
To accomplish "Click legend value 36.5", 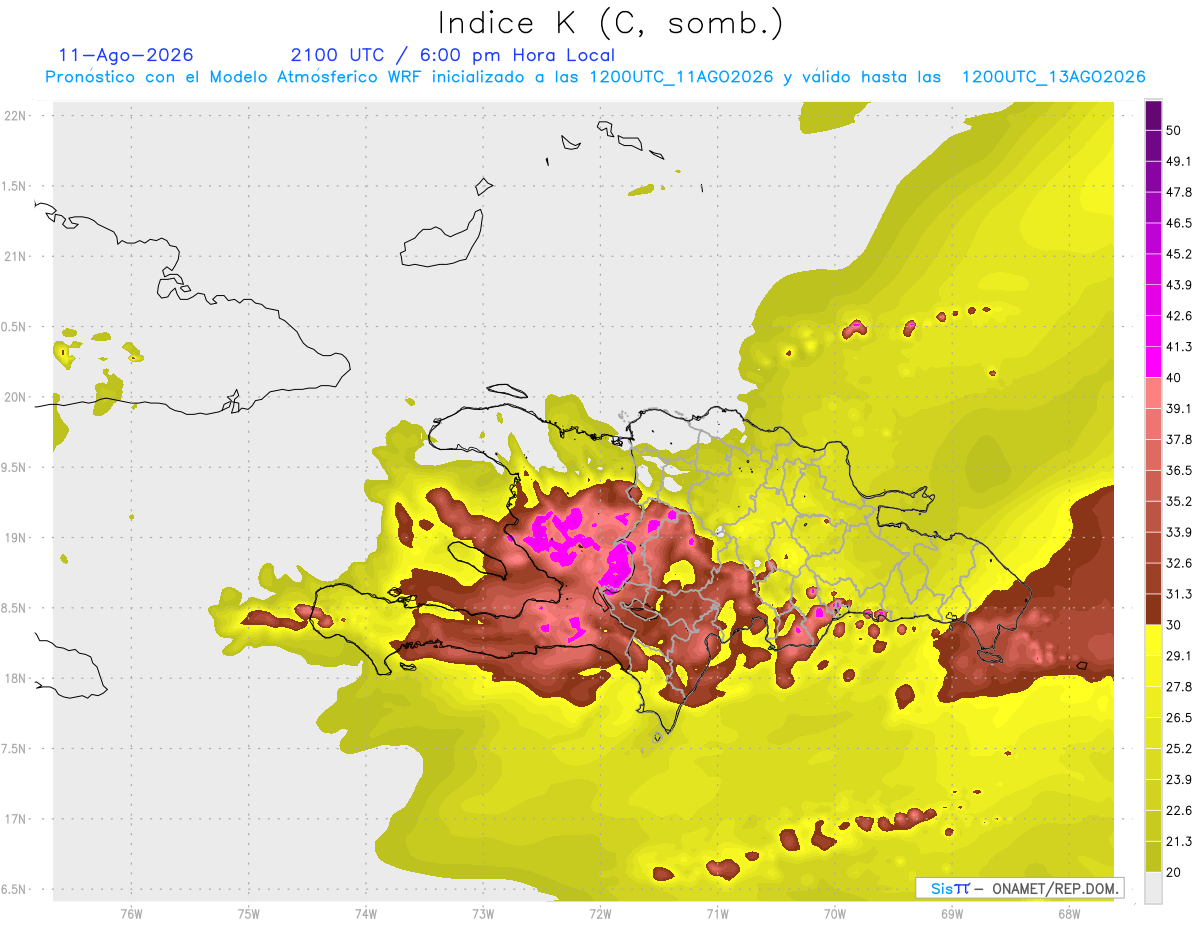I will tap(1179, 470).
